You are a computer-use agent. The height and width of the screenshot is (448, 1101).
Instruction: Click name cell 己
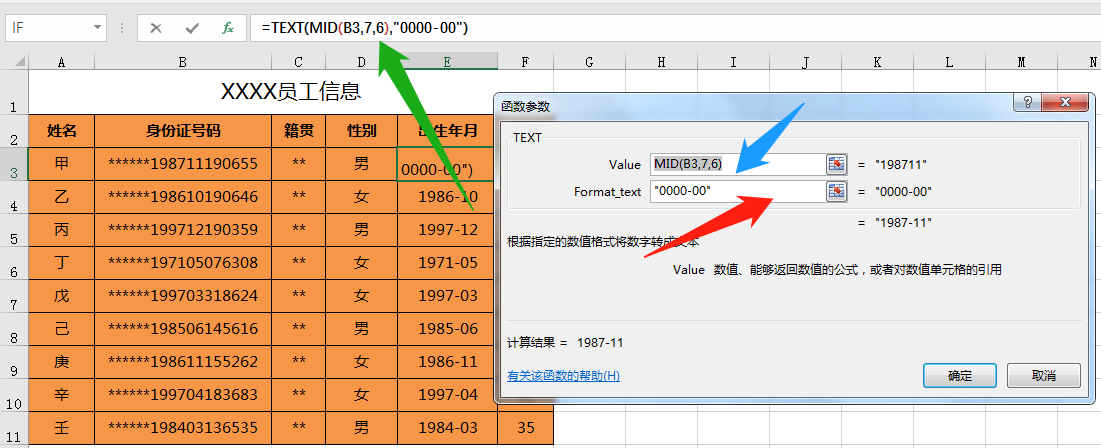(x=61, y=329)
